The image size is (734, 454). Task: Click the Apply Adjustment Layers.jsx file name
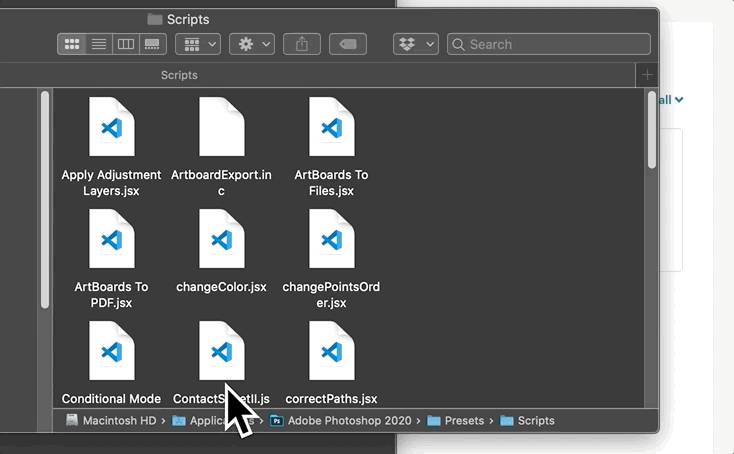(x=111, y=183)
